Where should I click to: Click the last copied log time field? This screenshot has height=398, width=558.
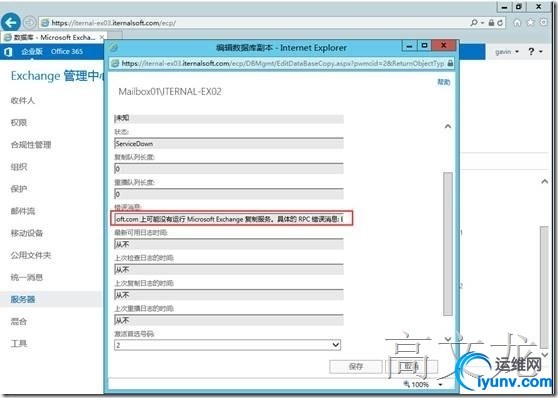point(229,295)
